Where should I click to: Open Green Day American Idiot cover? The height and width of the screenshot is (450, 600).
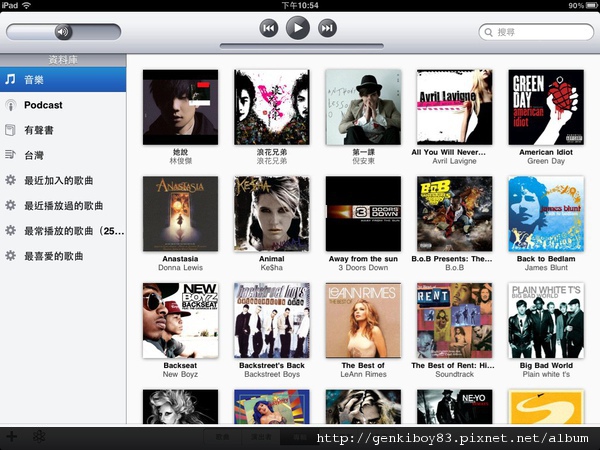546,107
